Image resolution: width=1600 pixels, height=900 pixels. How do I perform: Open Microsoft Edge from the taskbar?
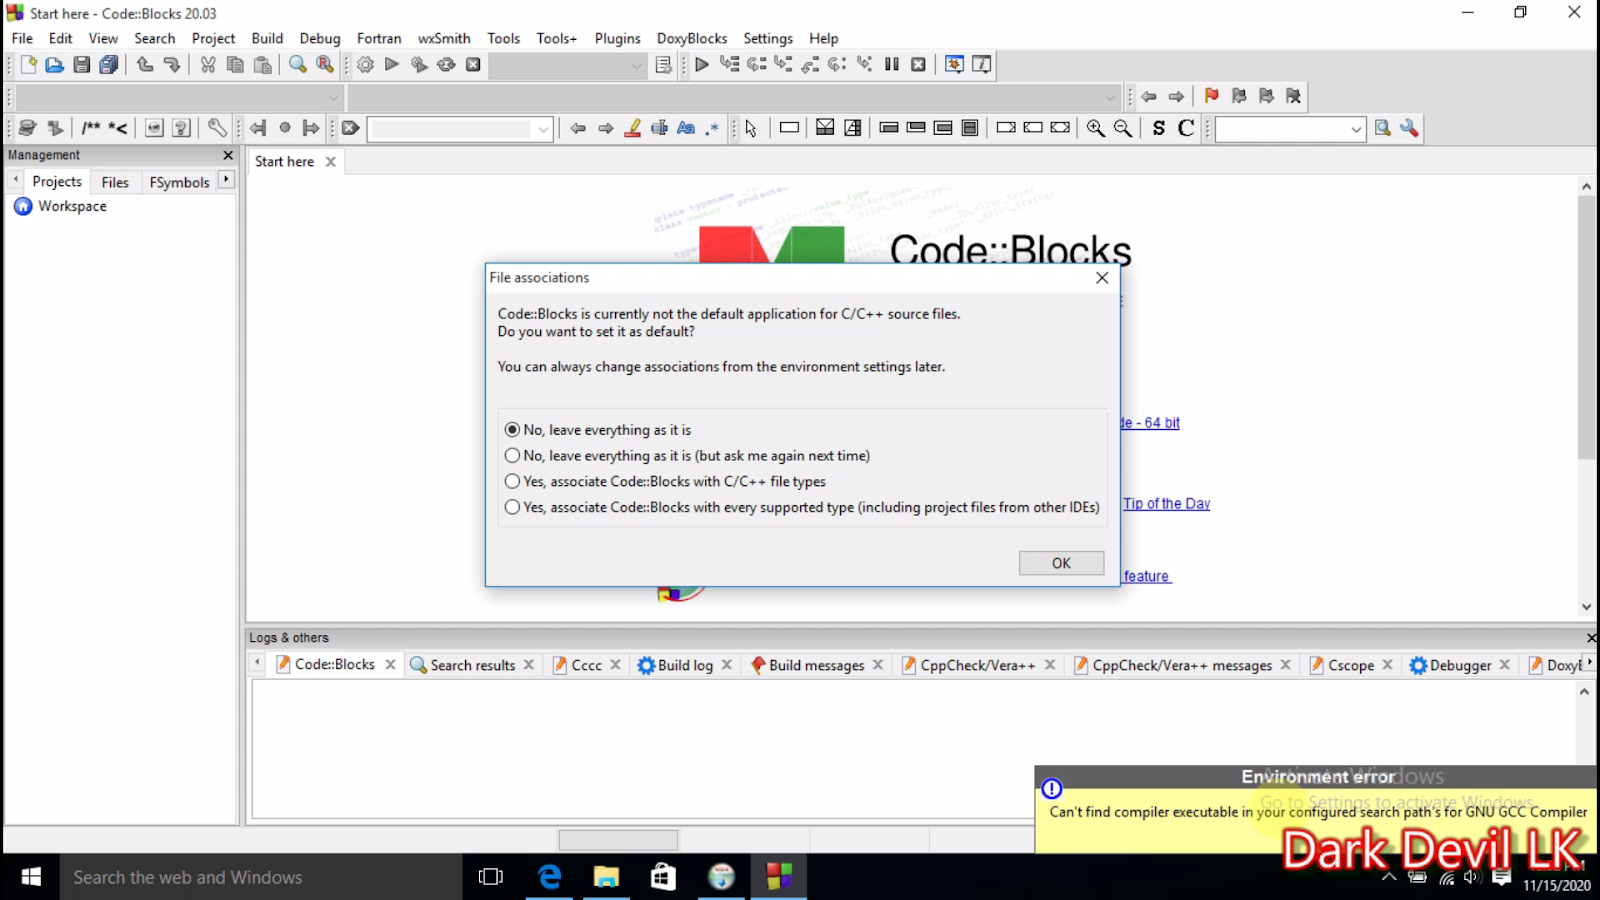click(549, 877)
